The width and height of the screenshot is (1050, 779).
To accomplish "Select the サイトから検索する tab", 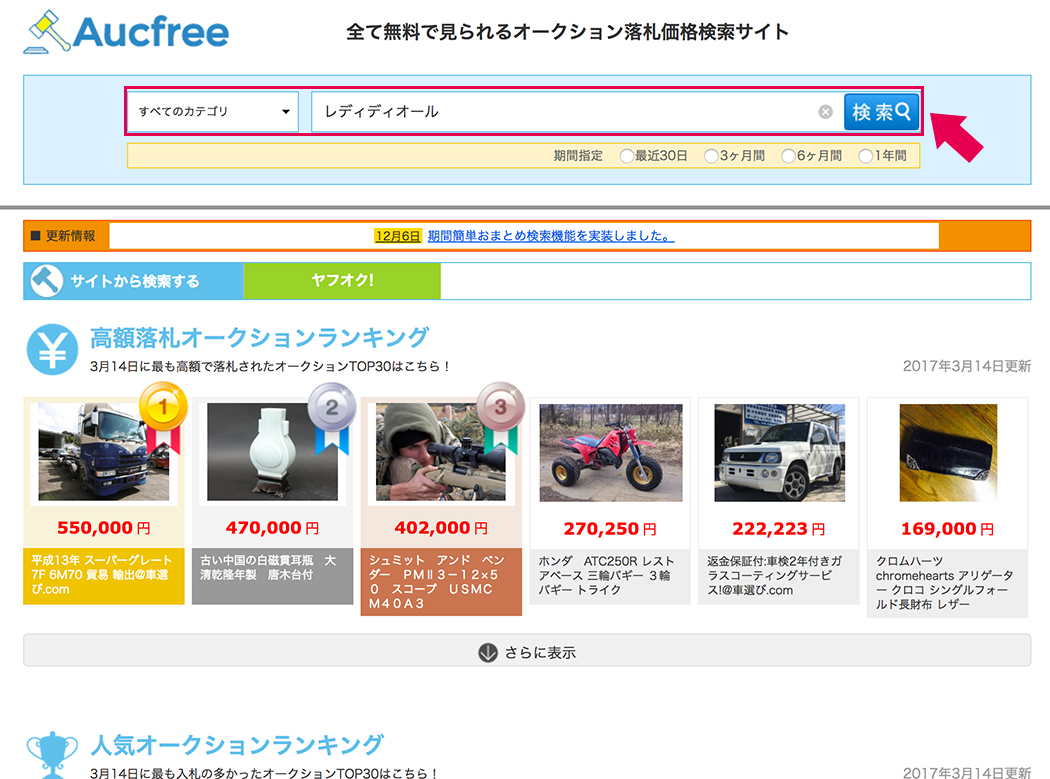I will [134, 281].
